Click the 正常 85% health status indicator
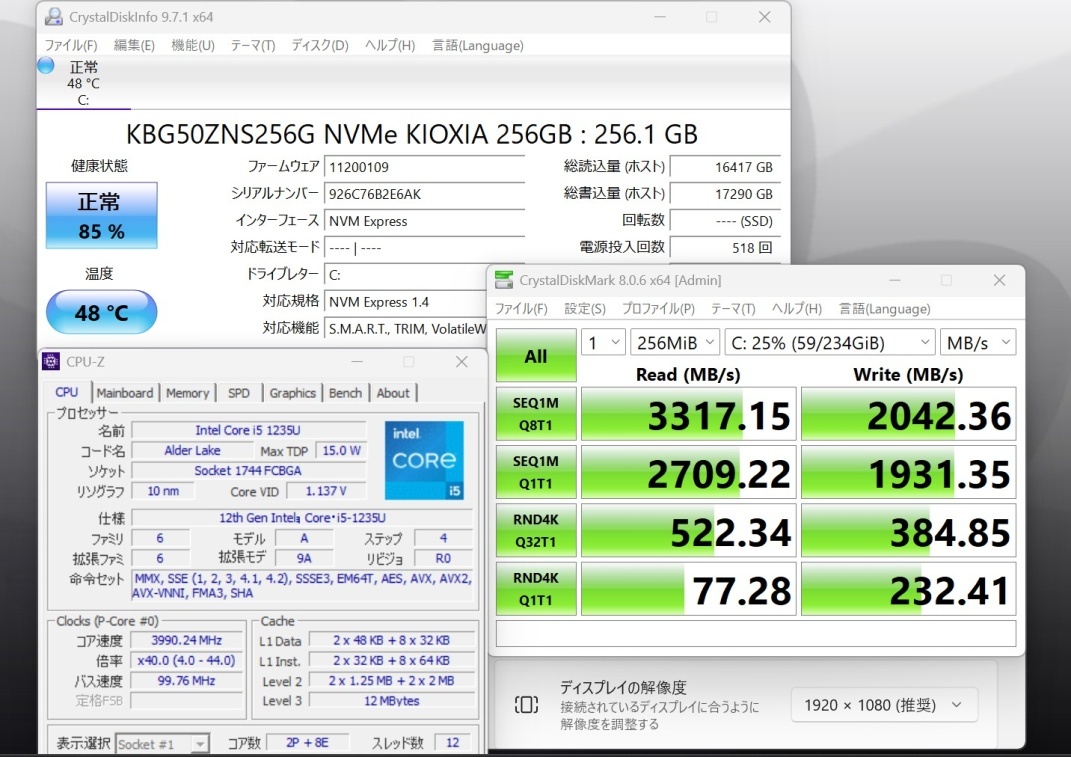This screenshot has width=1071, height=757. click(x=101, y=215)
